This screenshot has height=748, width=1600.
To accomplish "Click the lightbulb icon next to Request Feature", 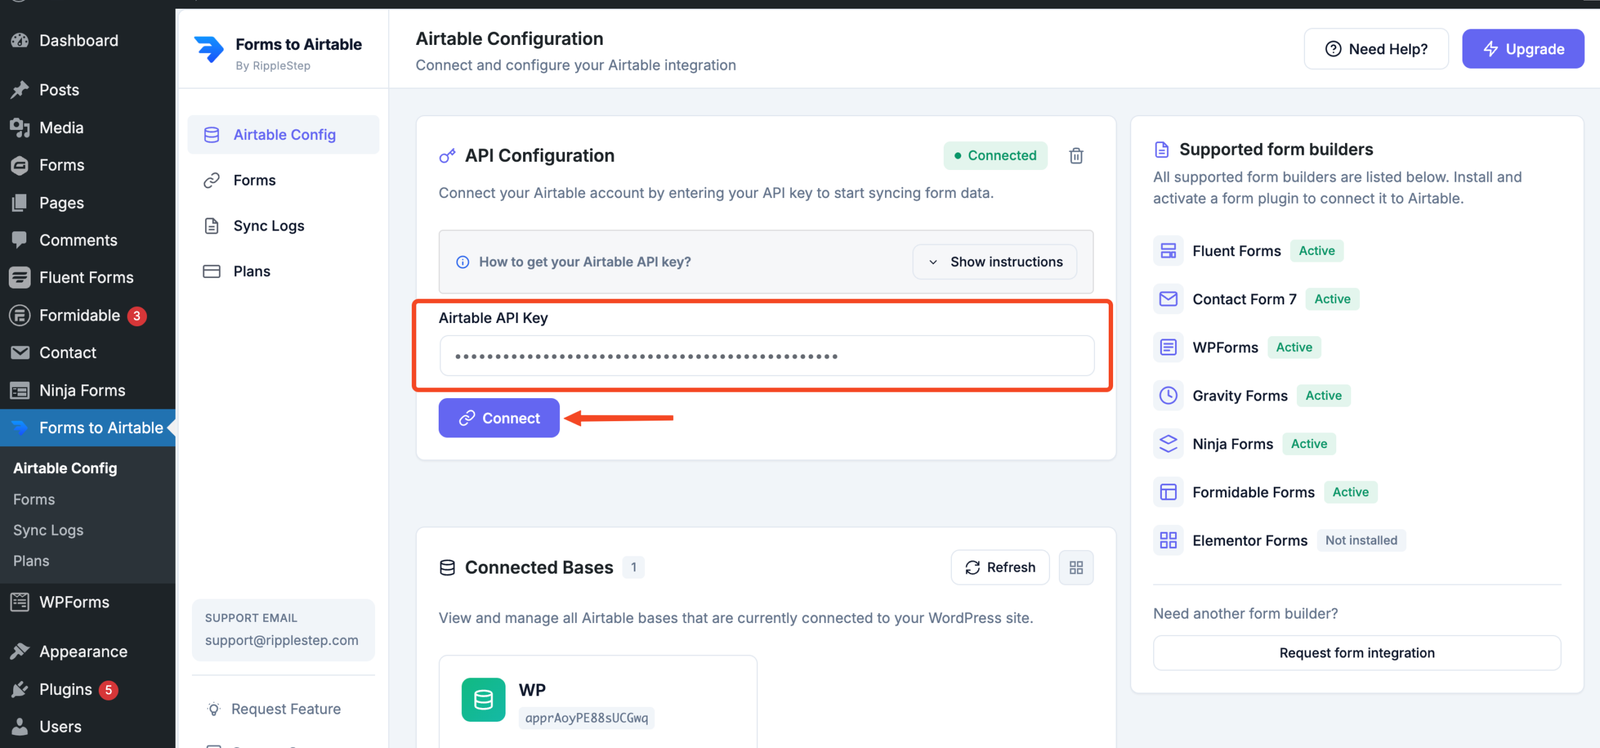I will point(213,709).
